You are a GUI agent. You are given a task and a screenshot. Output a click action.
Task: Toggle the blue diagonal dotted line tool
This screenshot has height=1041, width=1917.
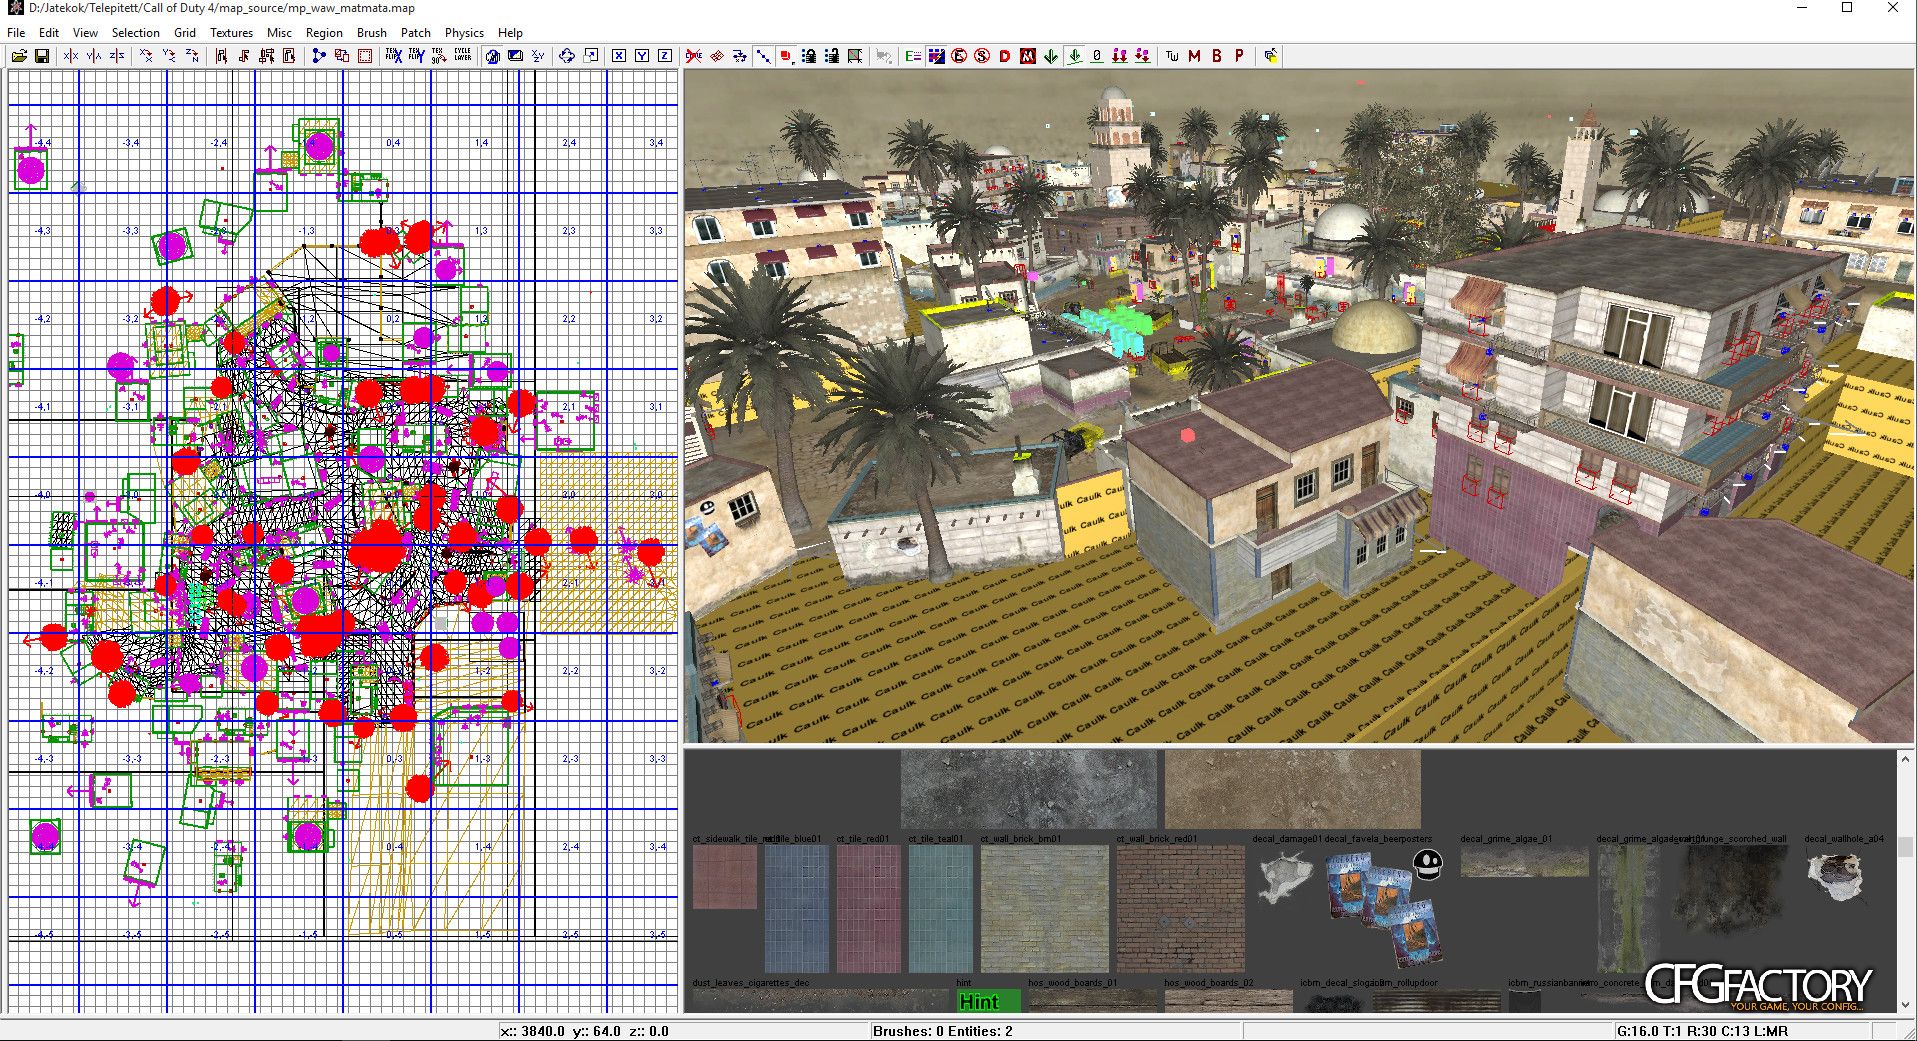click(763, 56)
